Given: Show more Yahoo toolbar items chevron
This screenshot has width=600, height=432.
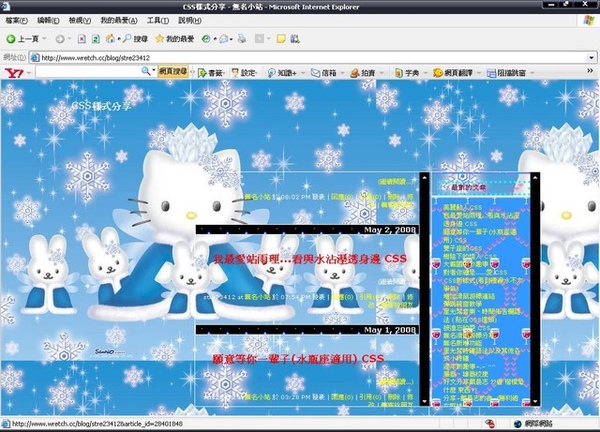Looking at the screenshot, I should point(590,71).
